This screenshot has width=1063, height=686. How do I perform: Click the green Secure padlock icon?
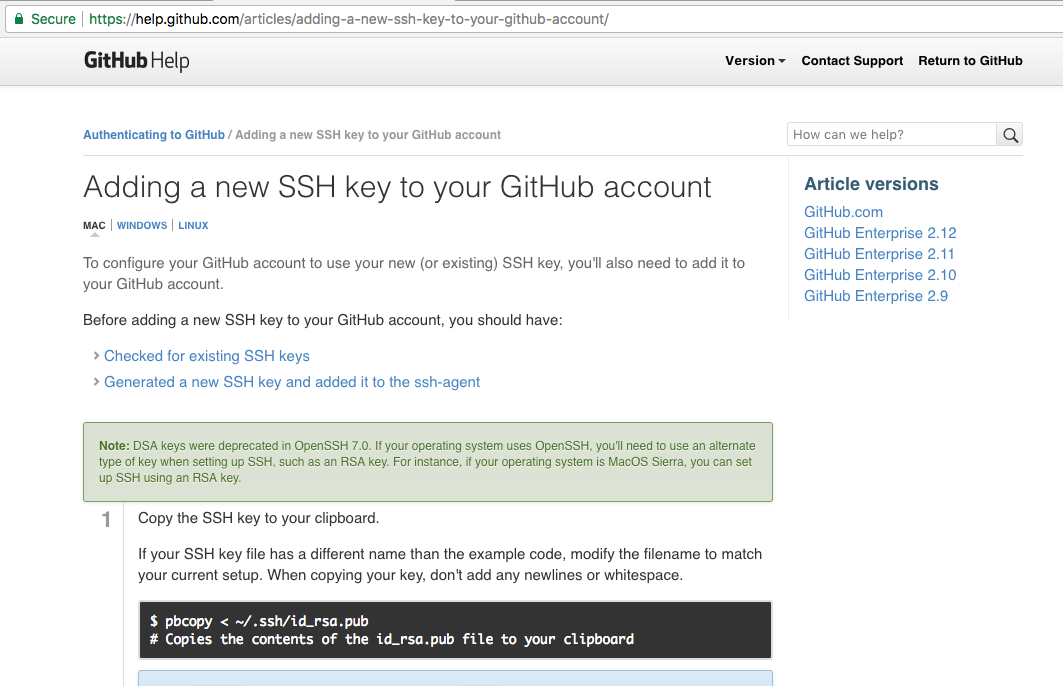pyautogui.click(x=18, y=19)
